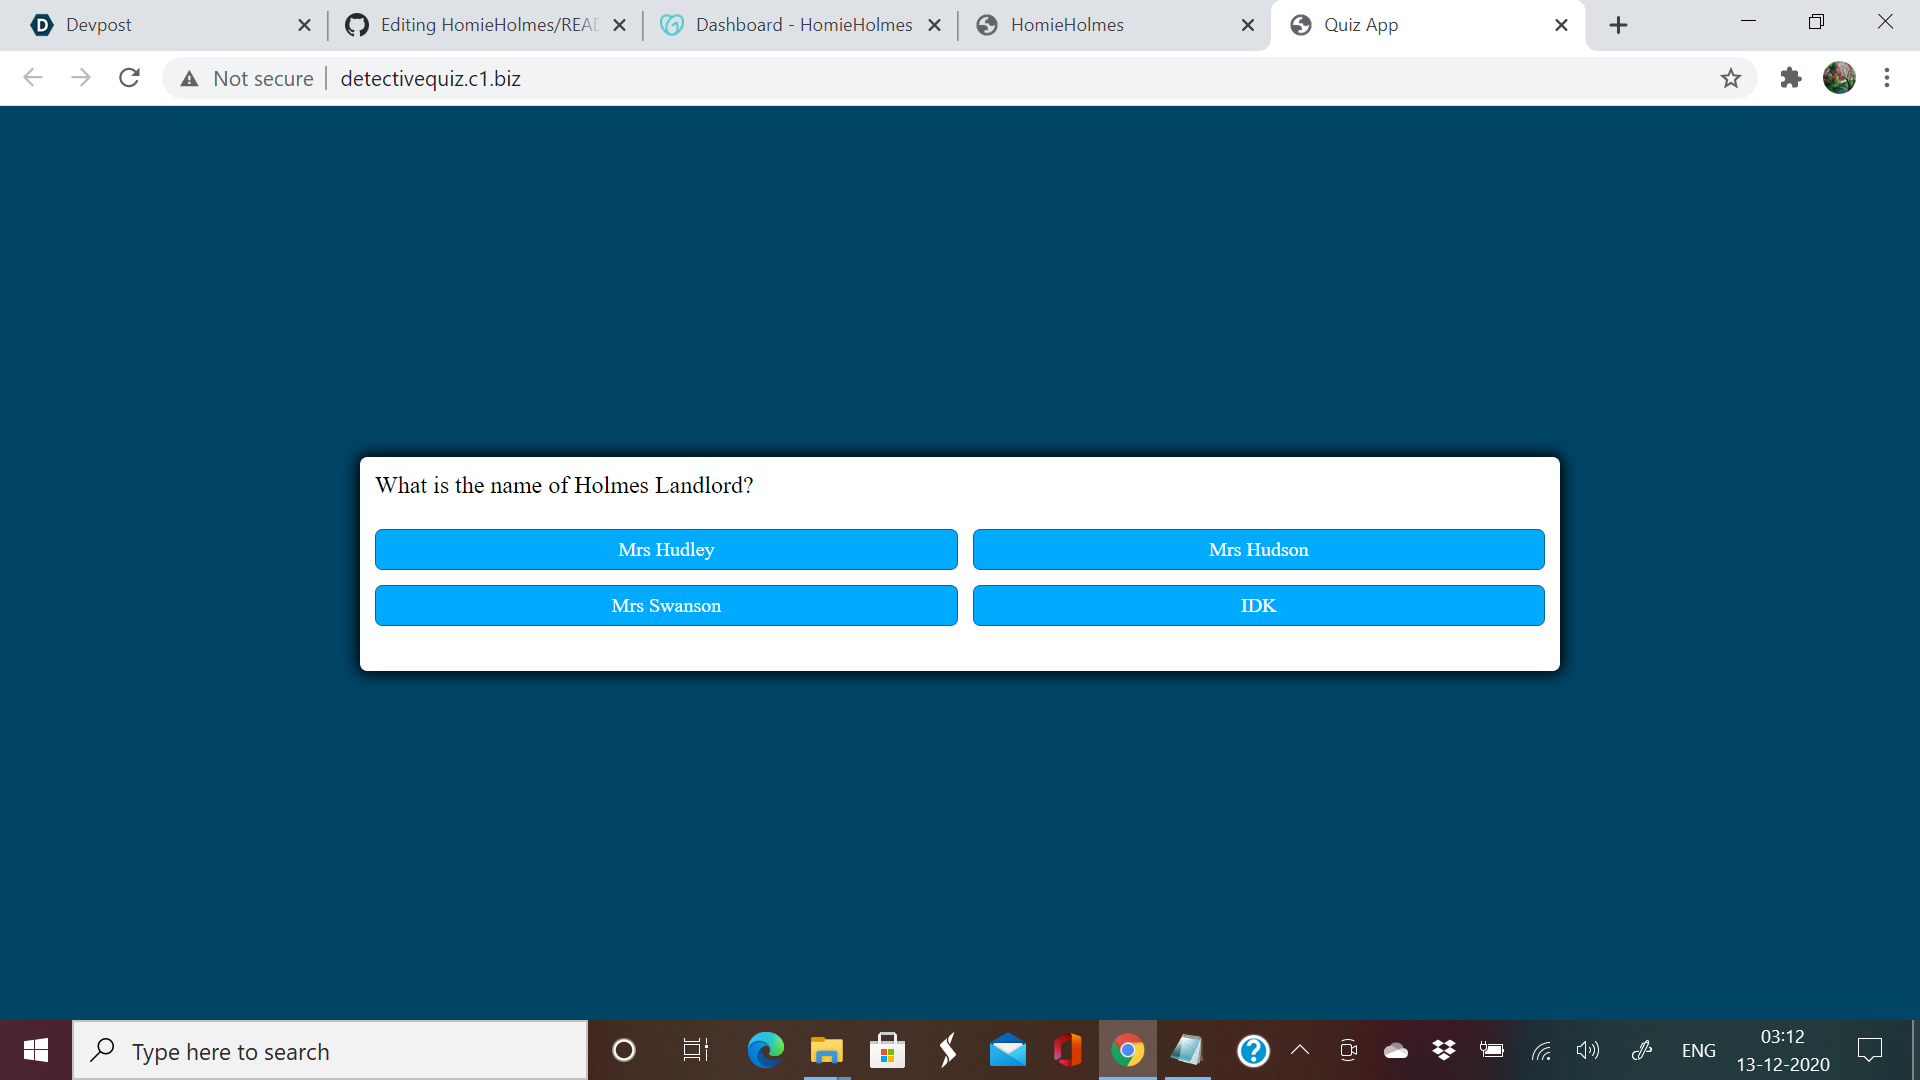Answer with Mrs Hudson

(1258, 550)
